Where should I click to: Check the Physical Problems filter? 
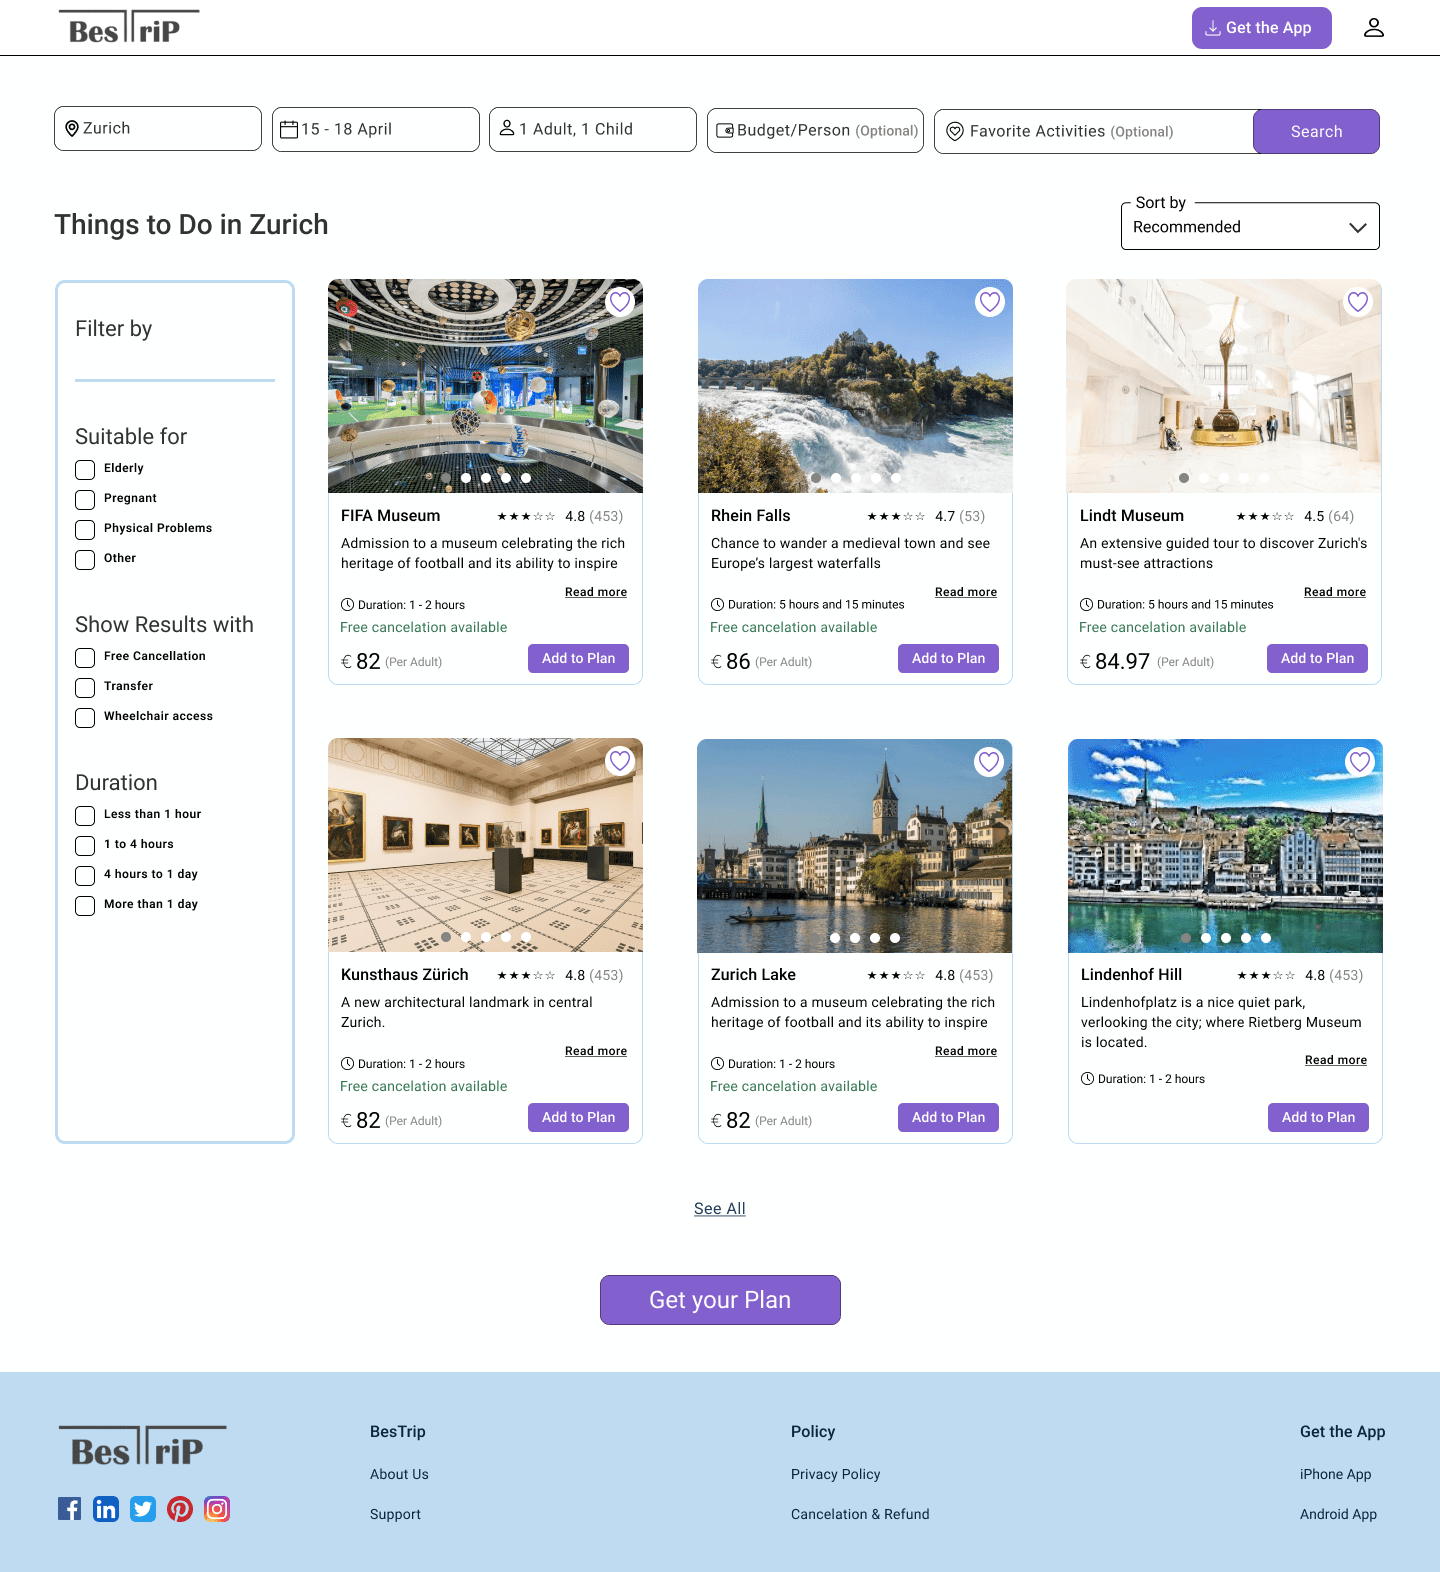(85, 530)
